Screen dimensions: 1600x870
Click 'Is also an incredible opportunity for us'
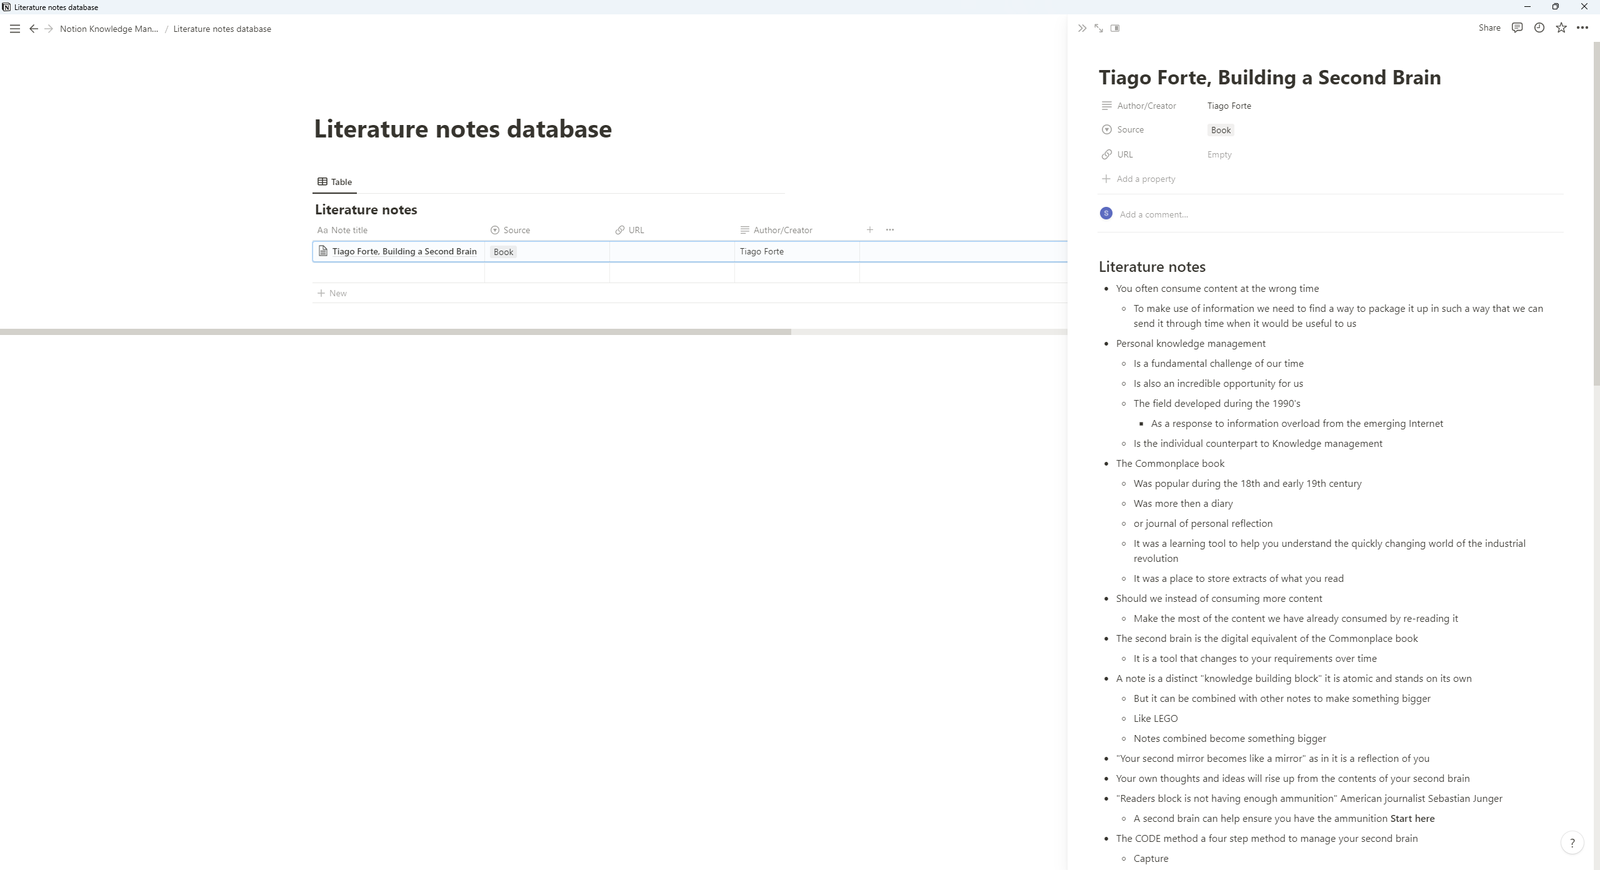tap(1217, 384)
